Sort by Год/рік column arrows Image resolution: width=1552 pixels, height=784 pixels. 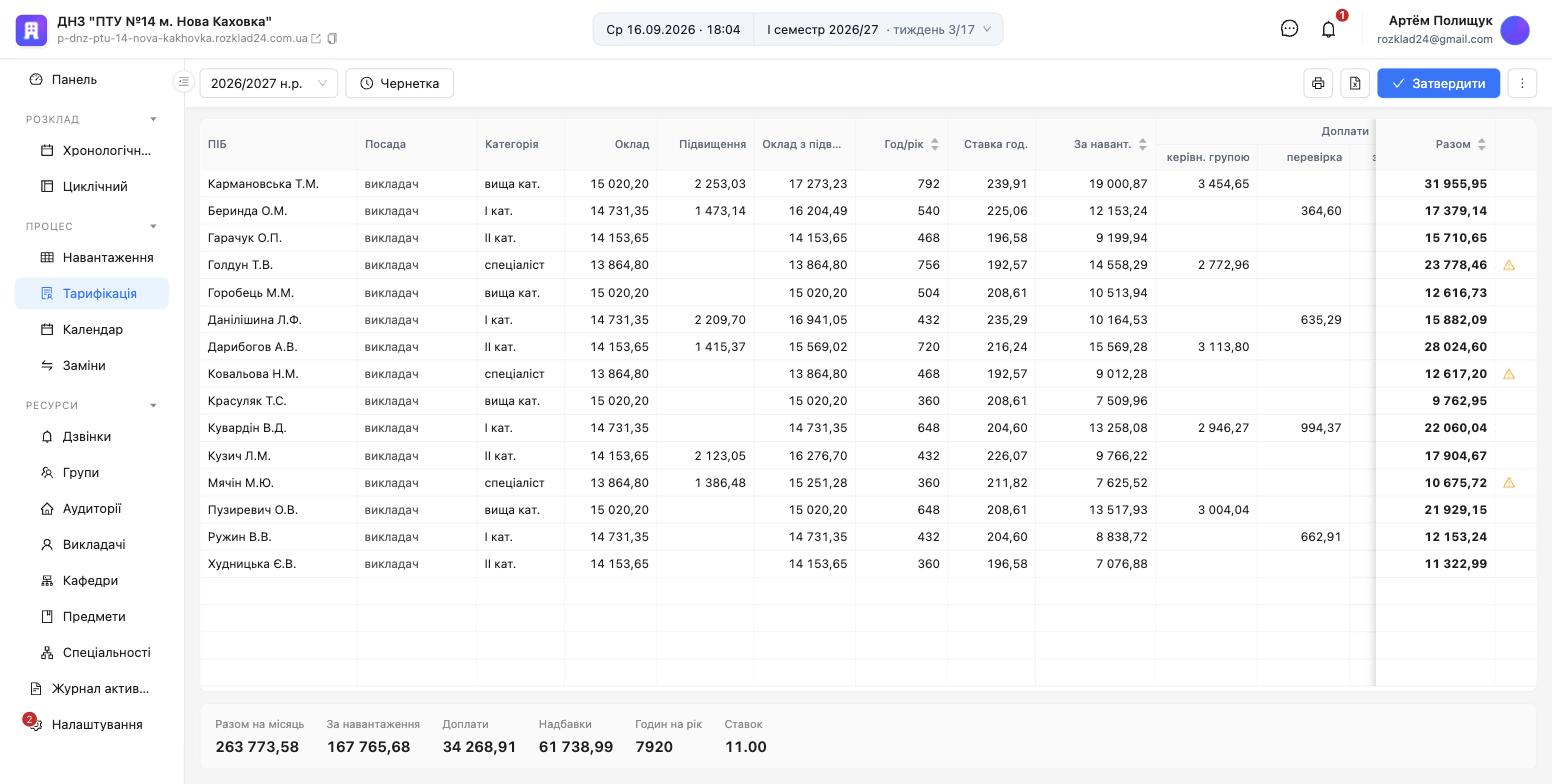pyautogui.click(x=935, y=144)
